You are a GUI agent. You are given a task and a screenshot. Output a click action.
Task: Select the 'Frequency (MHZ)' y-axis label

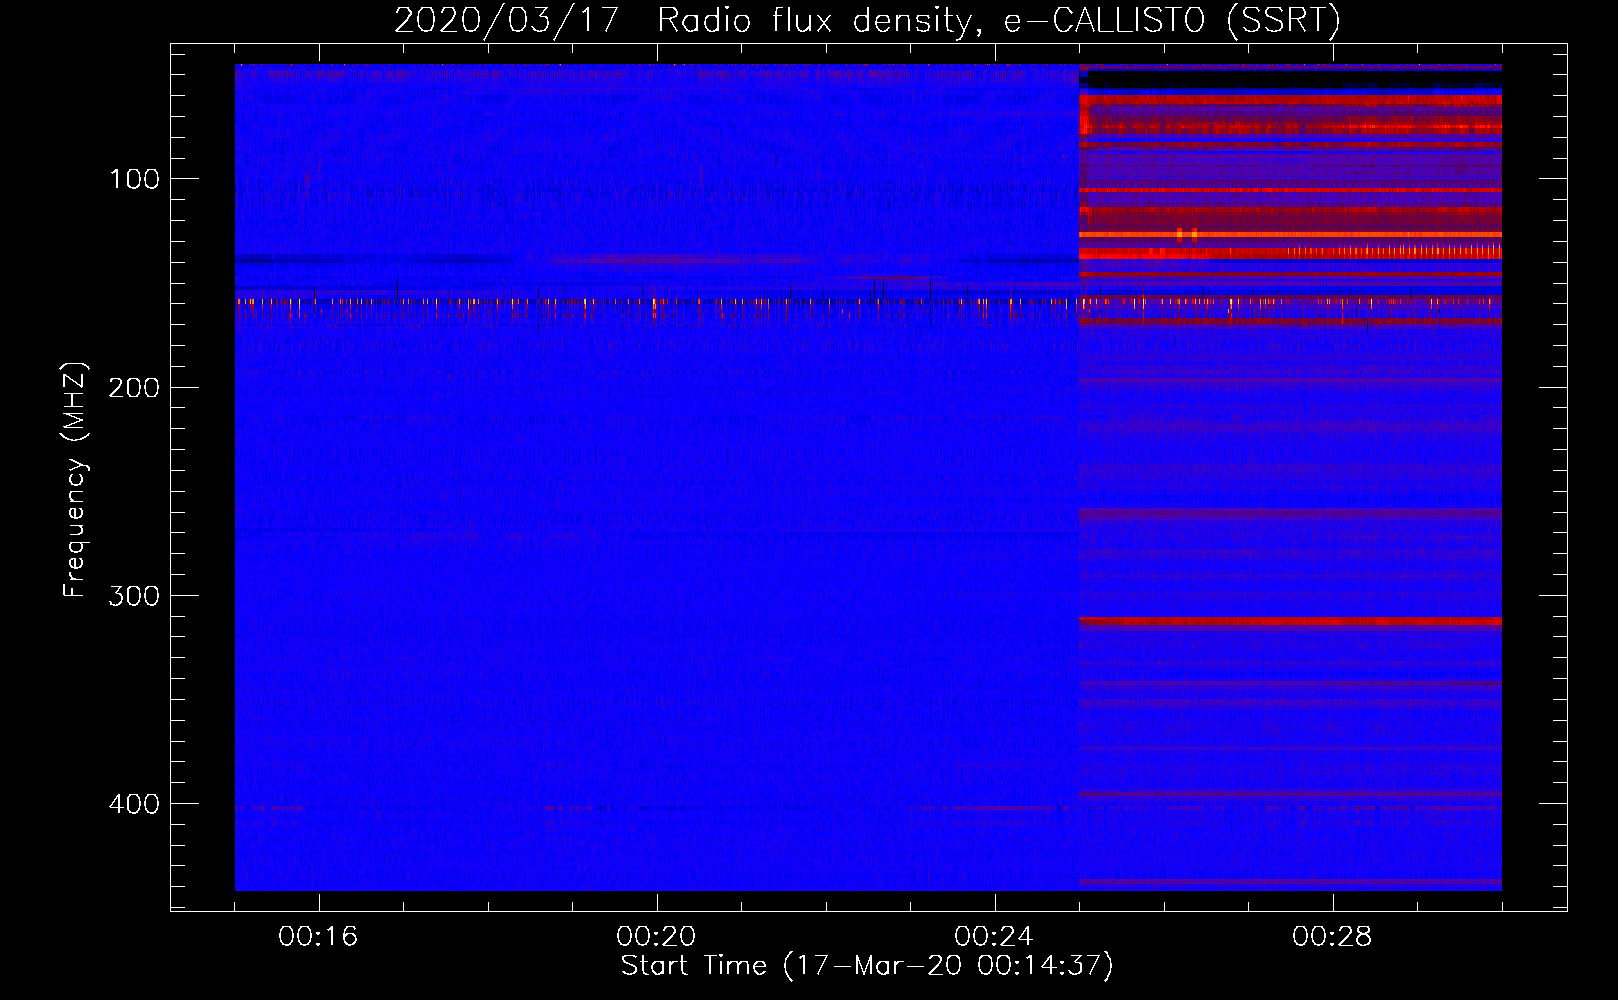[75, 480]
